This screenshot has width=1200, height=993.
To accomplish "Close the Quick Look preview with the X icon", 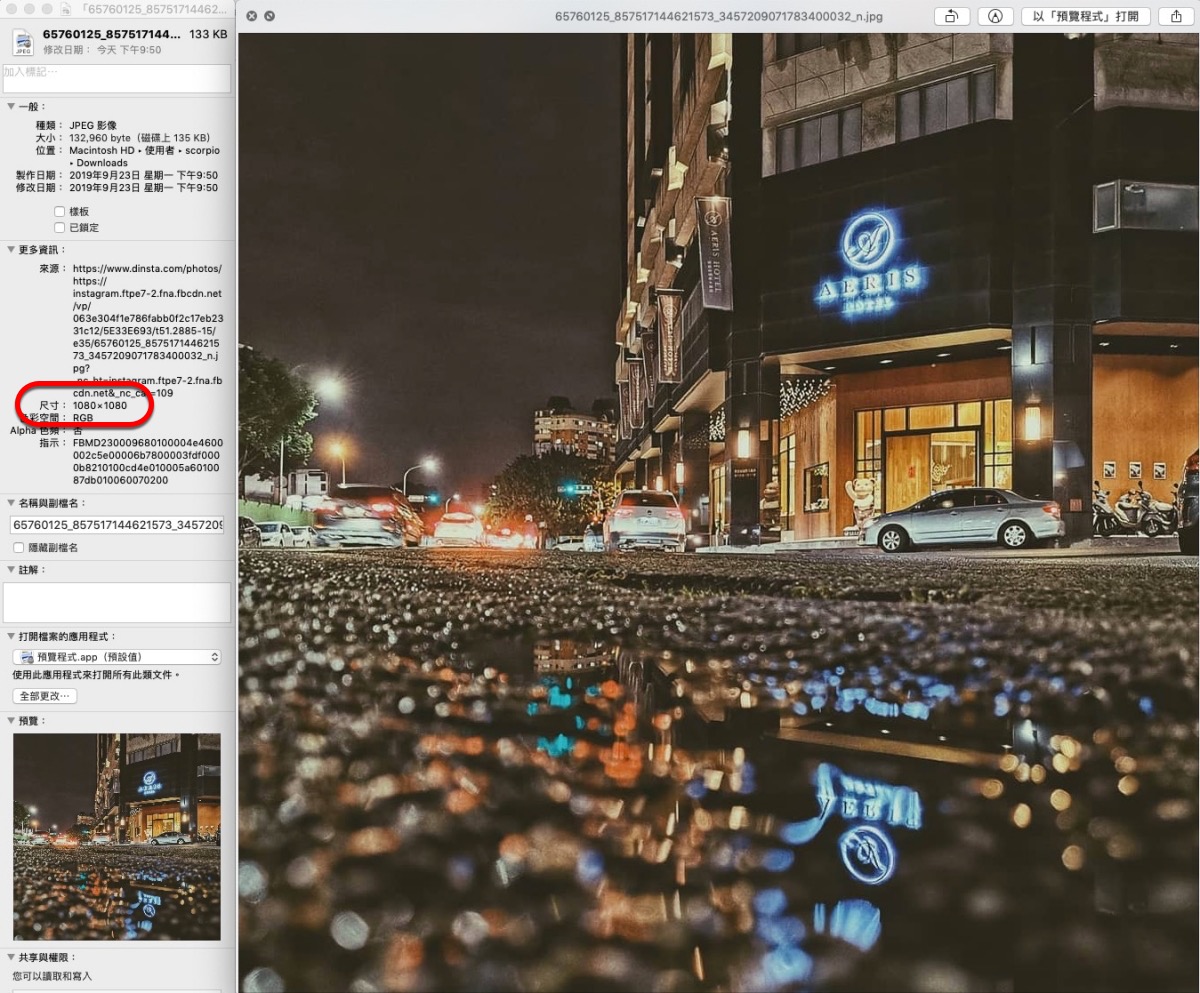I will [x=251, y=16].
